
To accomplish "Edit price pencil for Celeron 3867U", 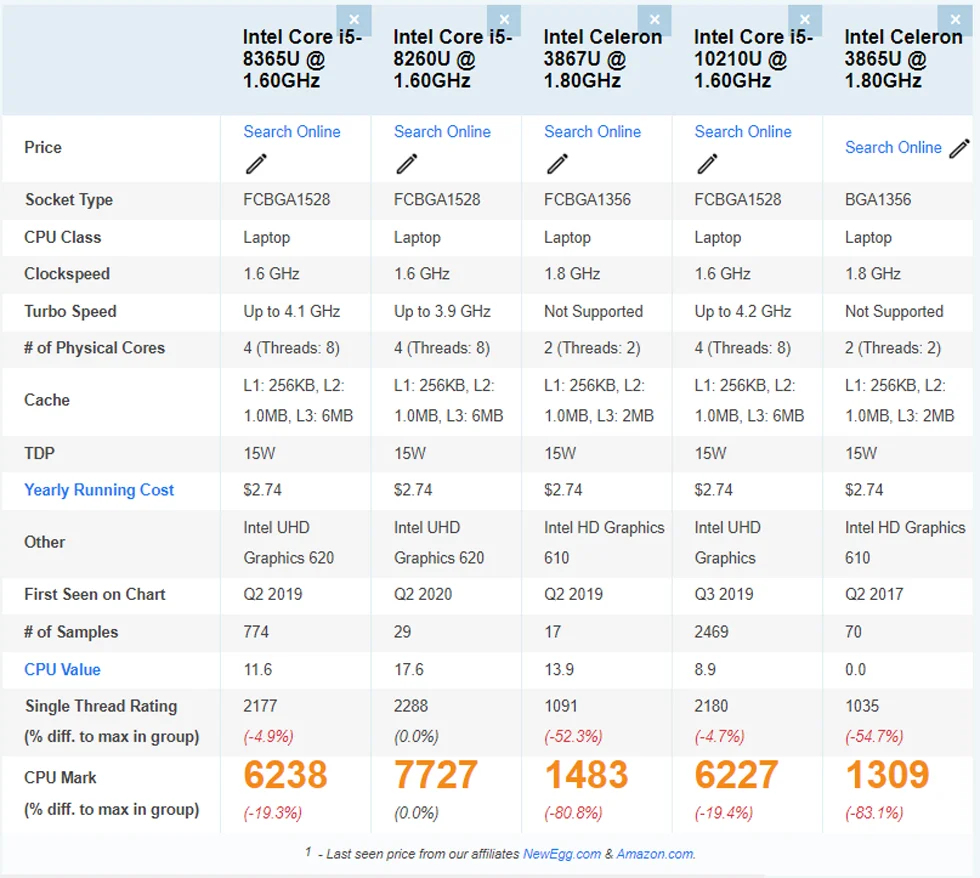I will (x=557, y=163).
